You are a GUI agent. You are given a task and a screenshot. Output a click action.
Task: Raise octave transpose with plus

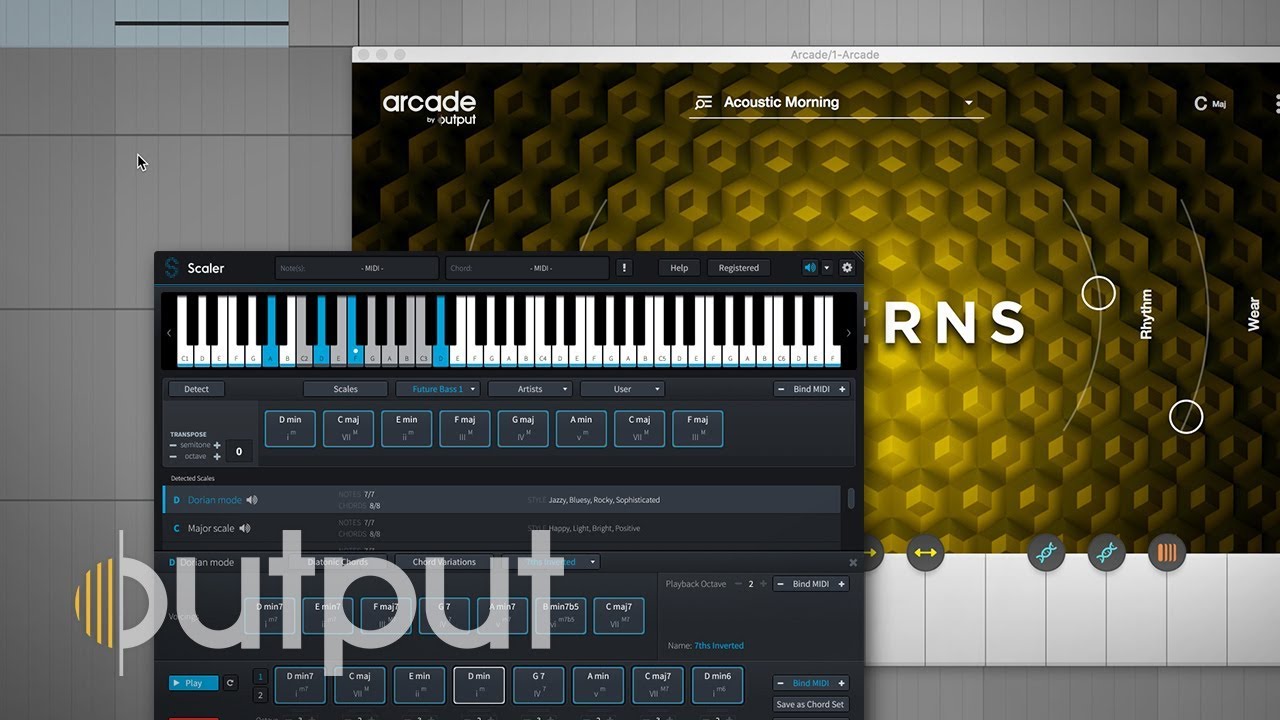point(217,457)
